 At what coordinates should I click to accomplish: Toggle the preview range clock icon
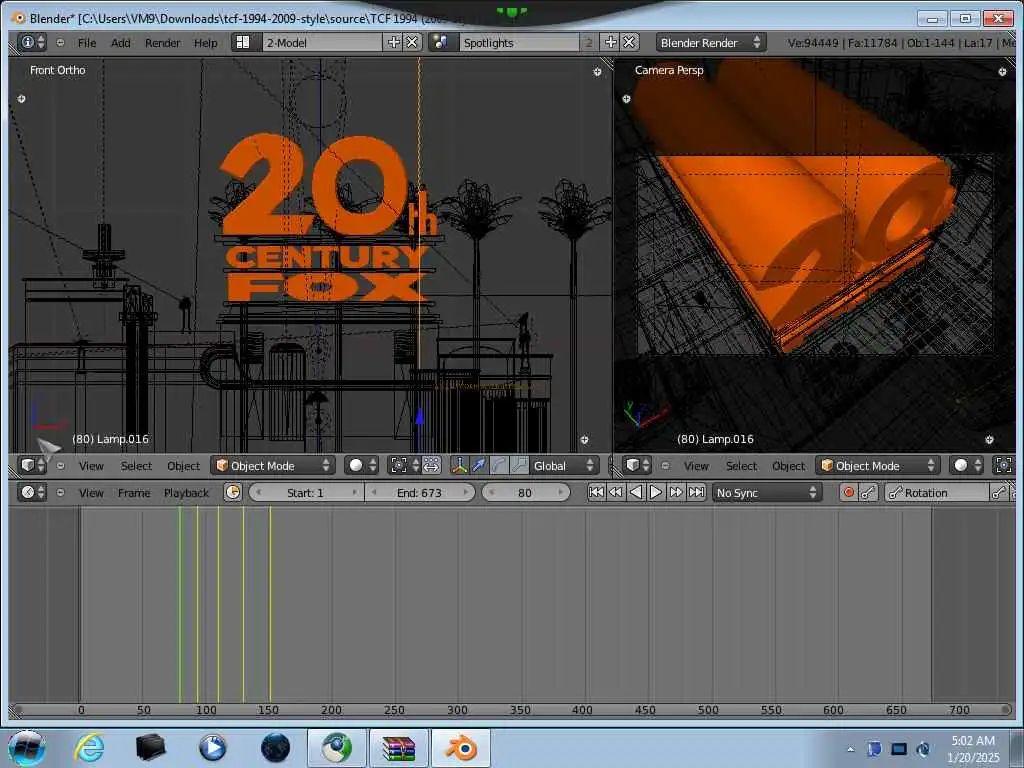232,492
